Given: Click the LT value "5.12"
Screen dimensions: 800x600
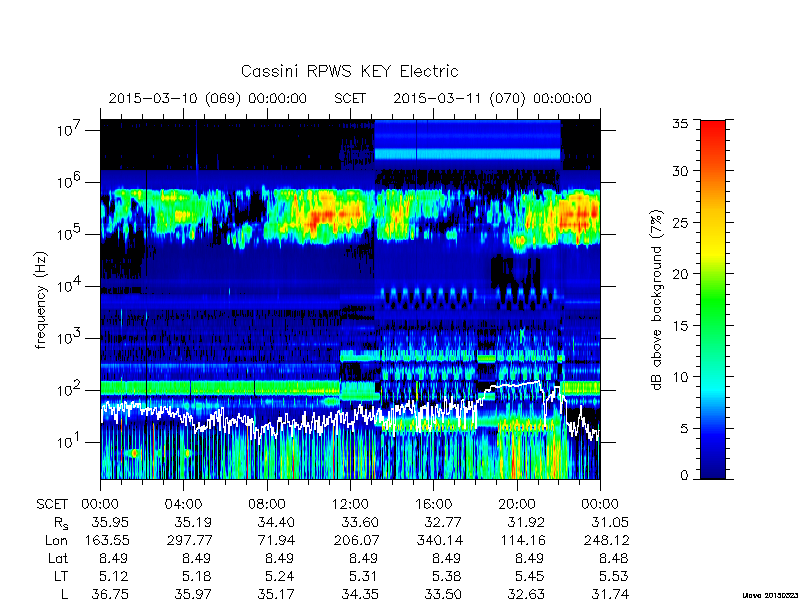Looking at the screenshot, I should point(114,576).
